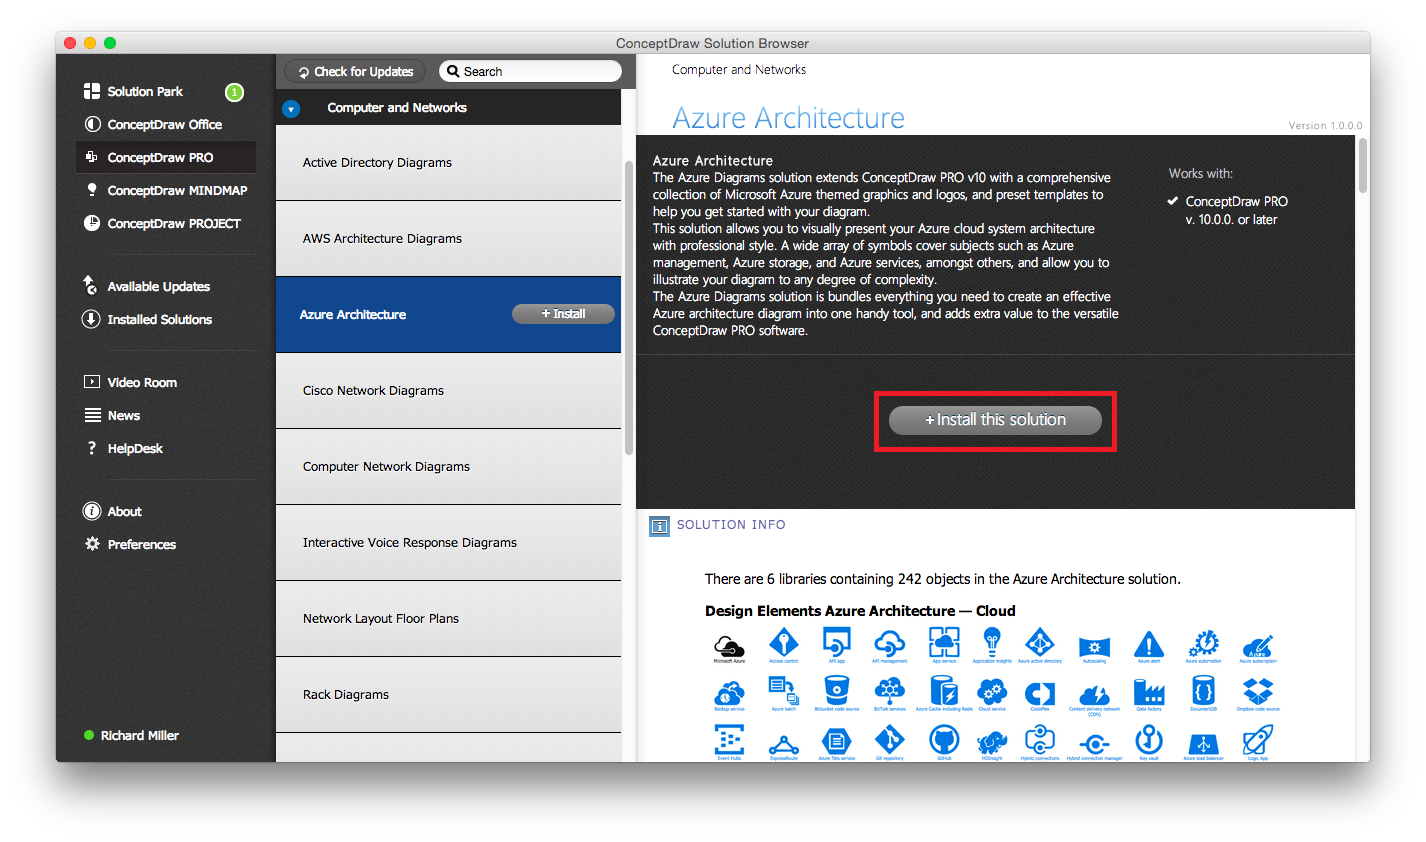Image resolution: width=1426 pixels, height=842 pixels.
Task: Click the Content delivery network icon
Action: [x=1095, y=698]
